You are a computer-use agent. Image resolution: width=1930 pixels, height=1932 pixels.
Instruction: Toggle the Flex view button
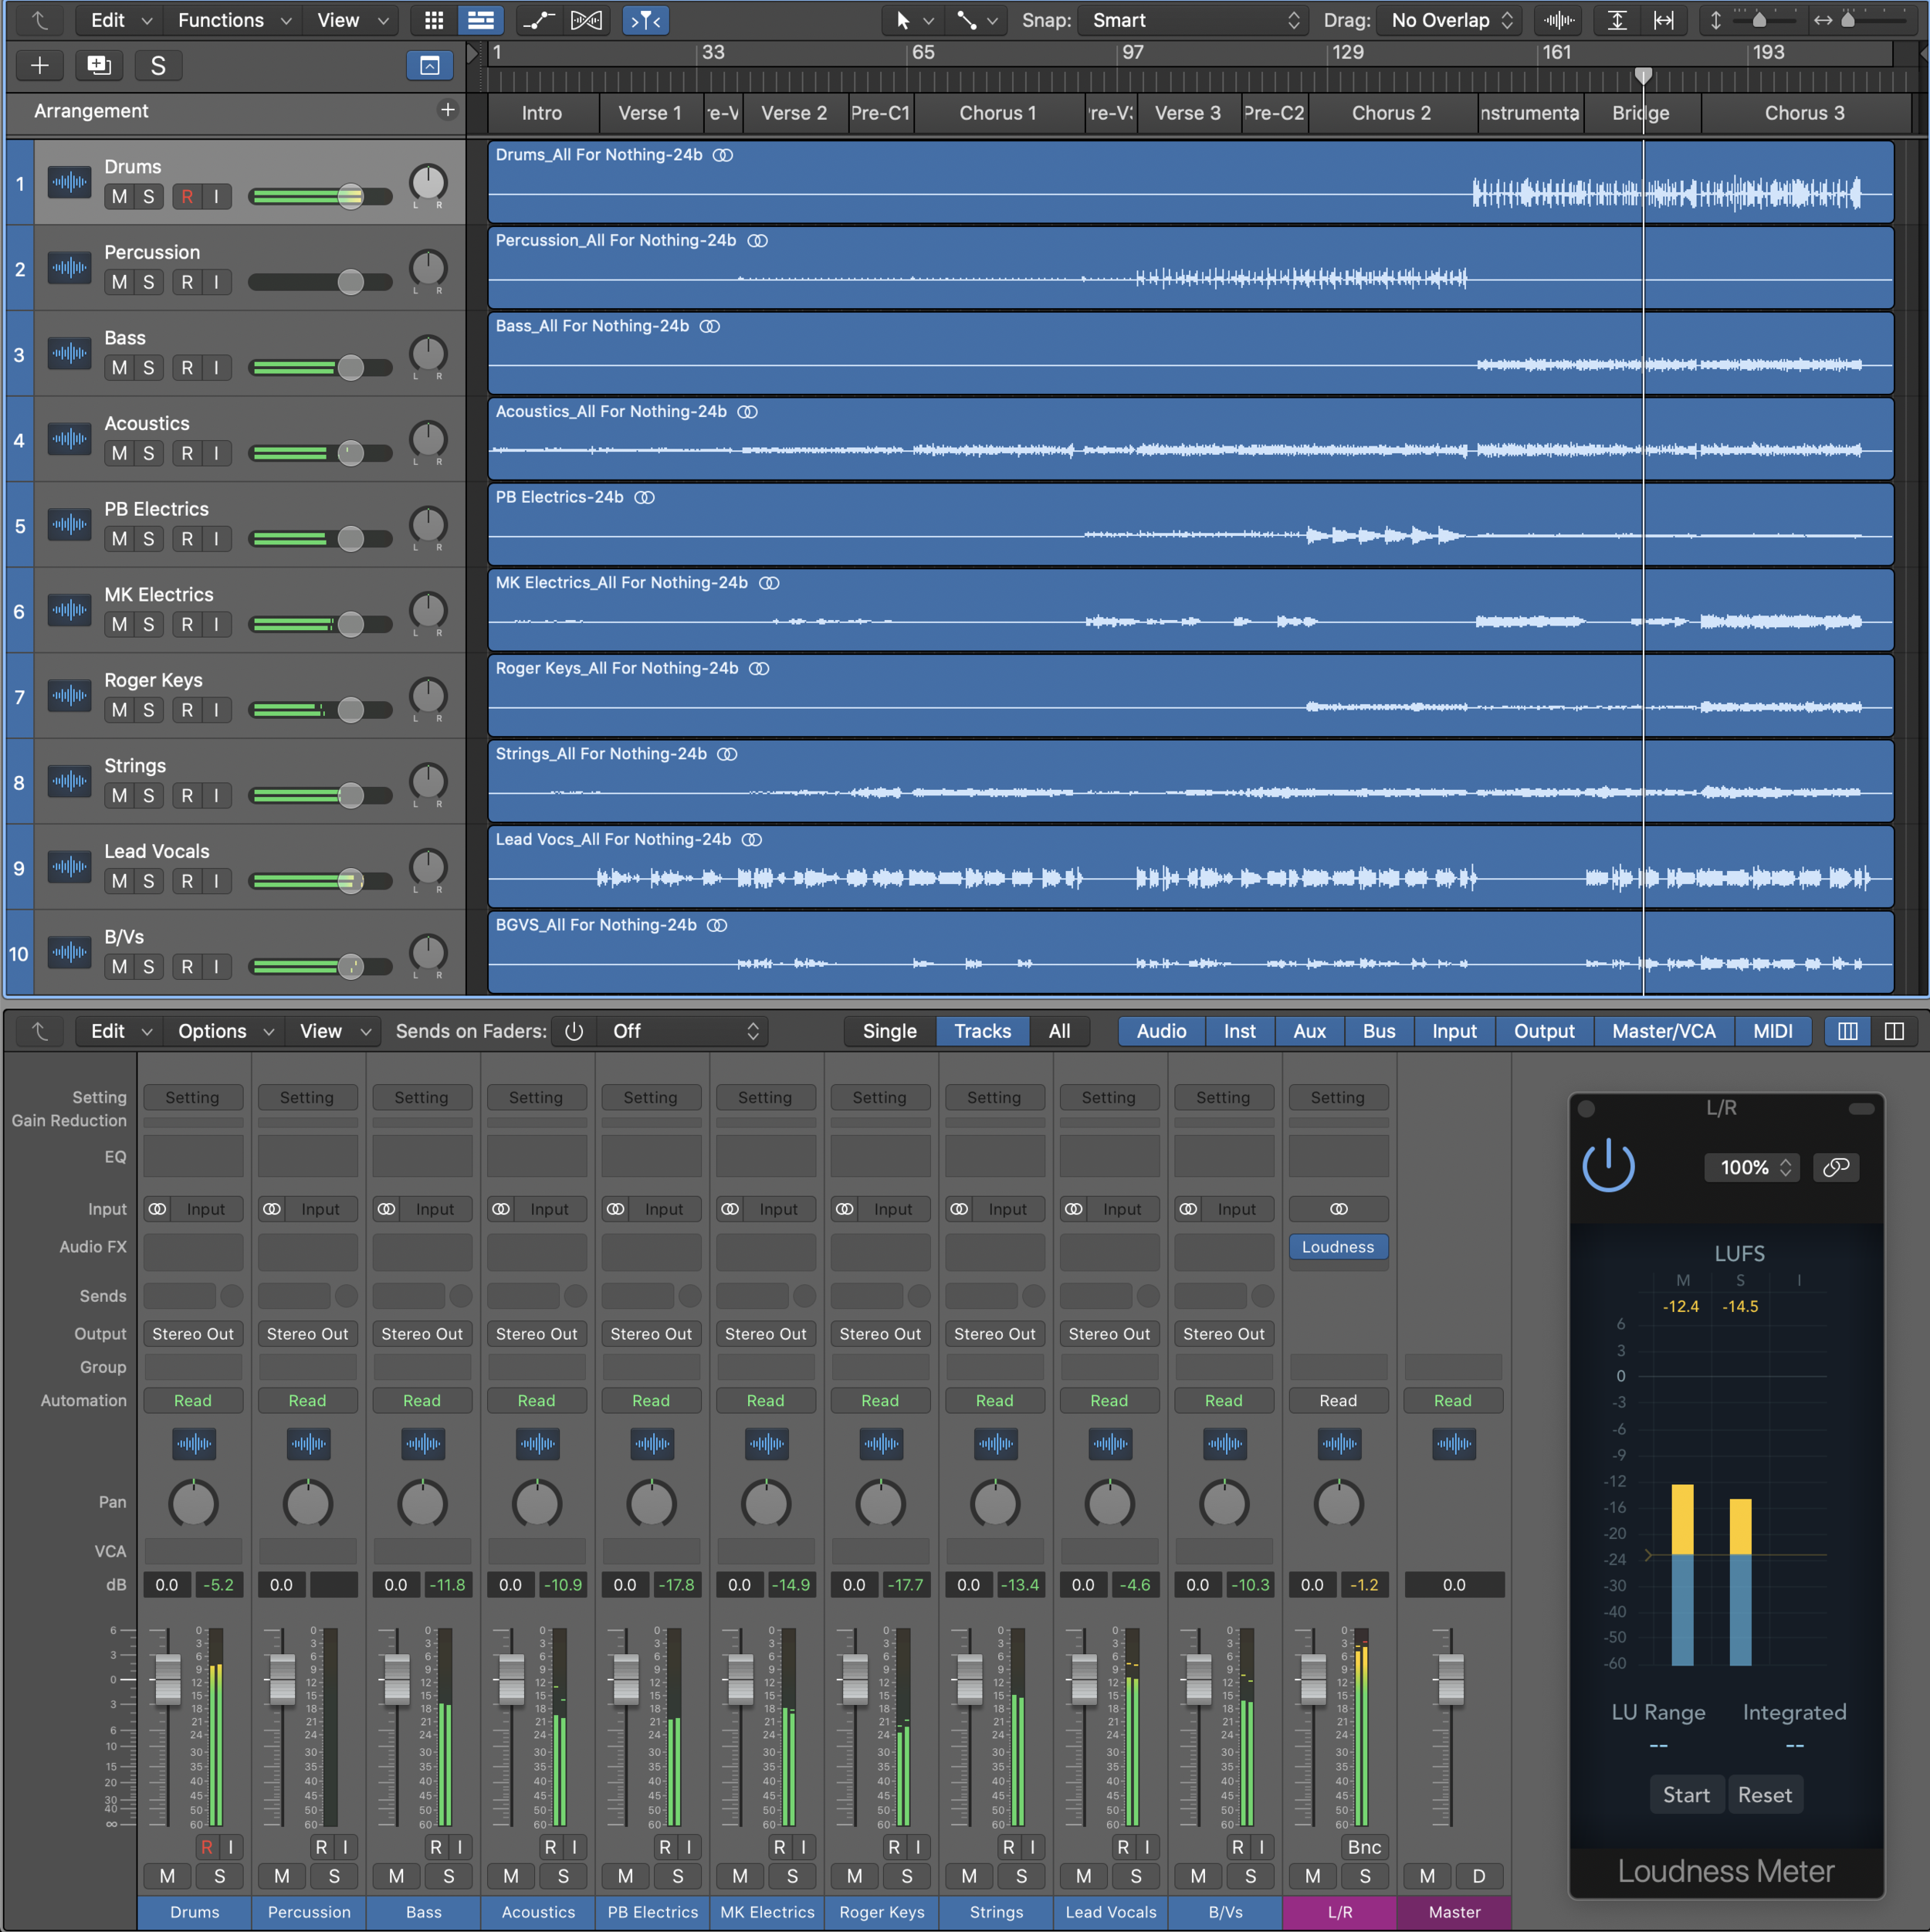(586, 20)
